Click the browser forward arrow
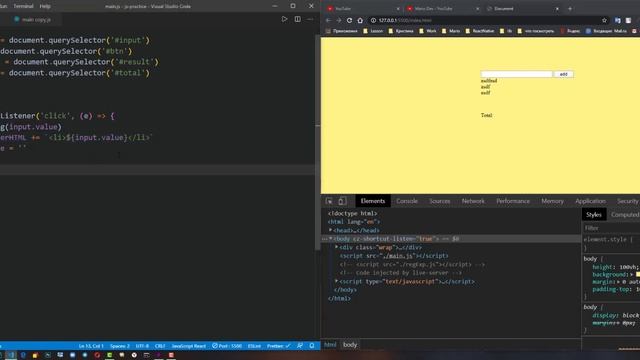The width and height of the screenshot is (640, 360). [339, 20]
